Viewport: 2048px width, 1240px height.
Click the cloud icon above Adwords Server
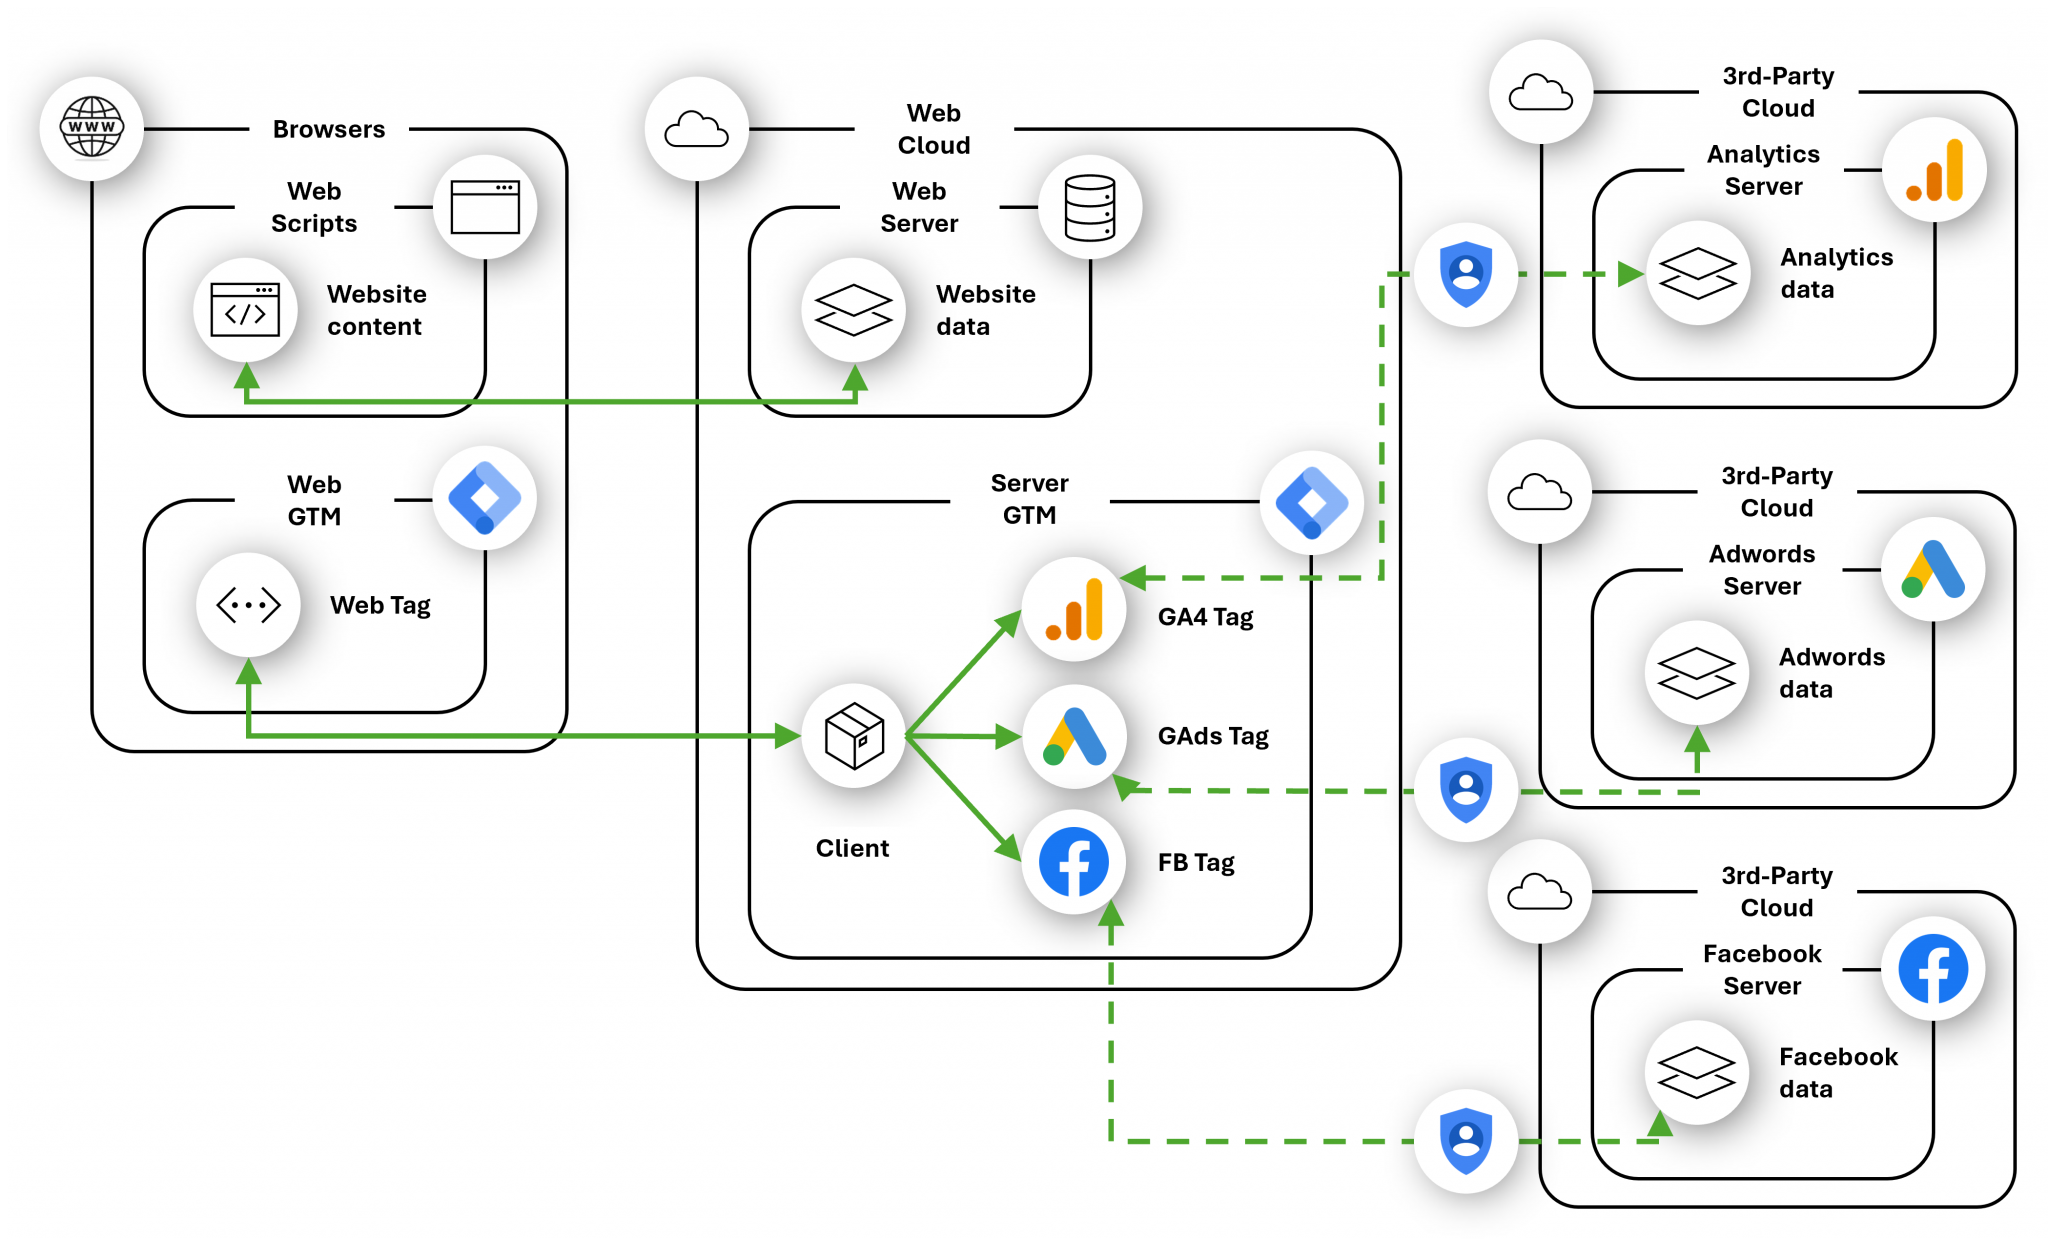pyautogui.click(x=1540, y=492)
